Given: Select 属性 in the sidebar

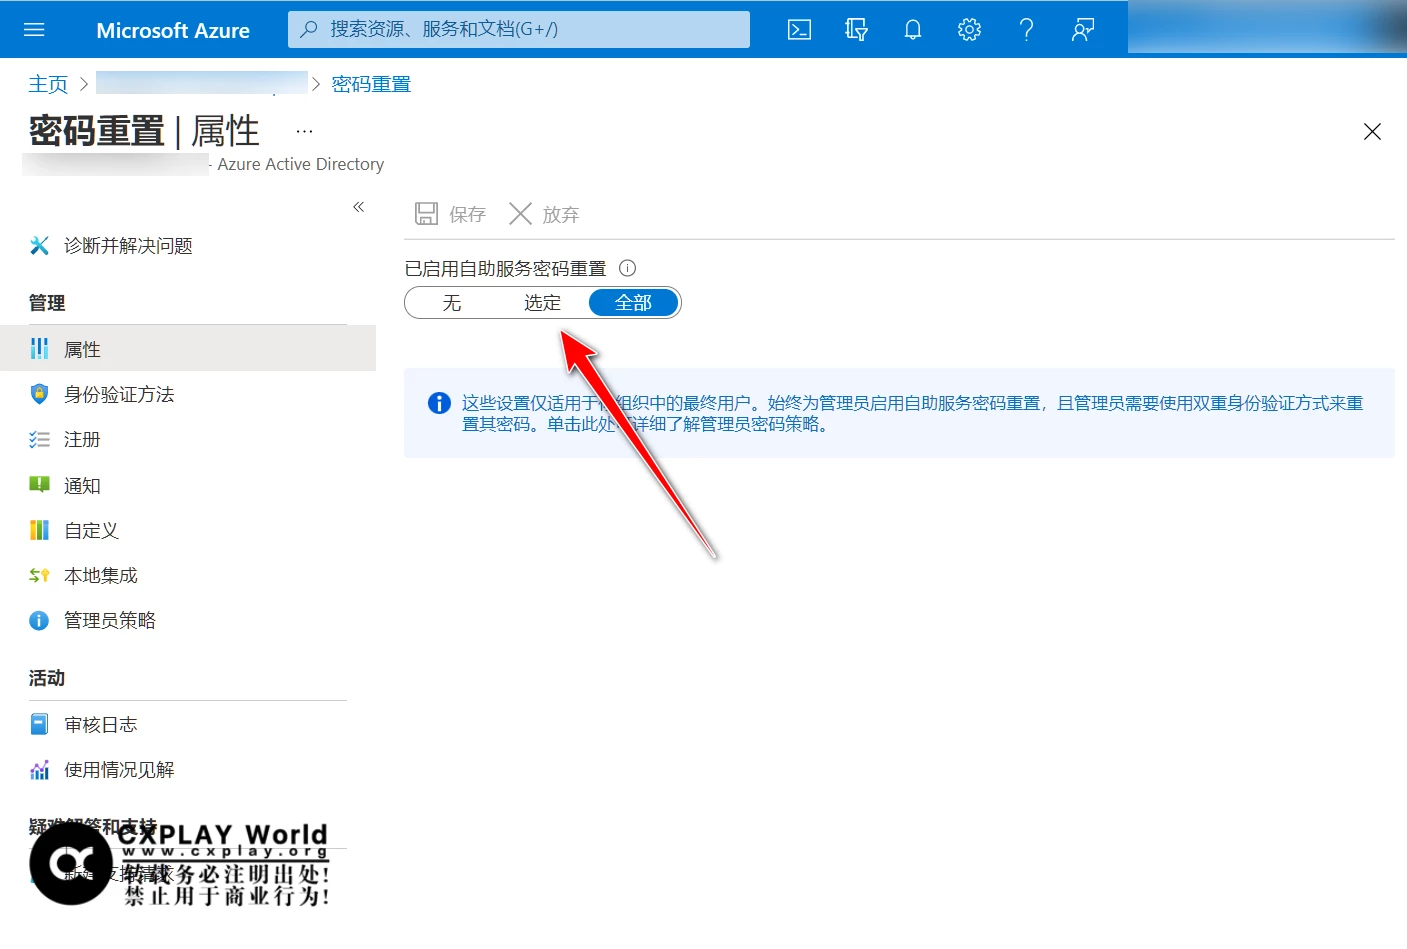Looking at the screenshot, I should (x=188, y=348).
